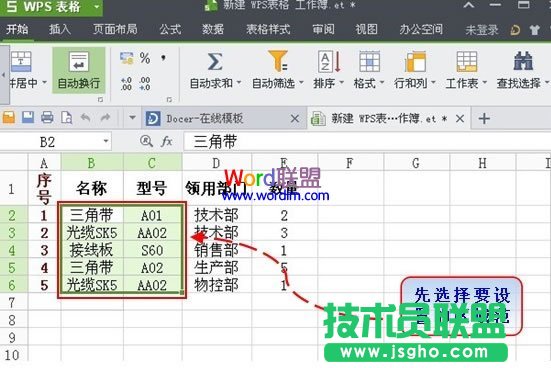
Task: Click the orange icon next to 未登录
Action: point(515,30)
